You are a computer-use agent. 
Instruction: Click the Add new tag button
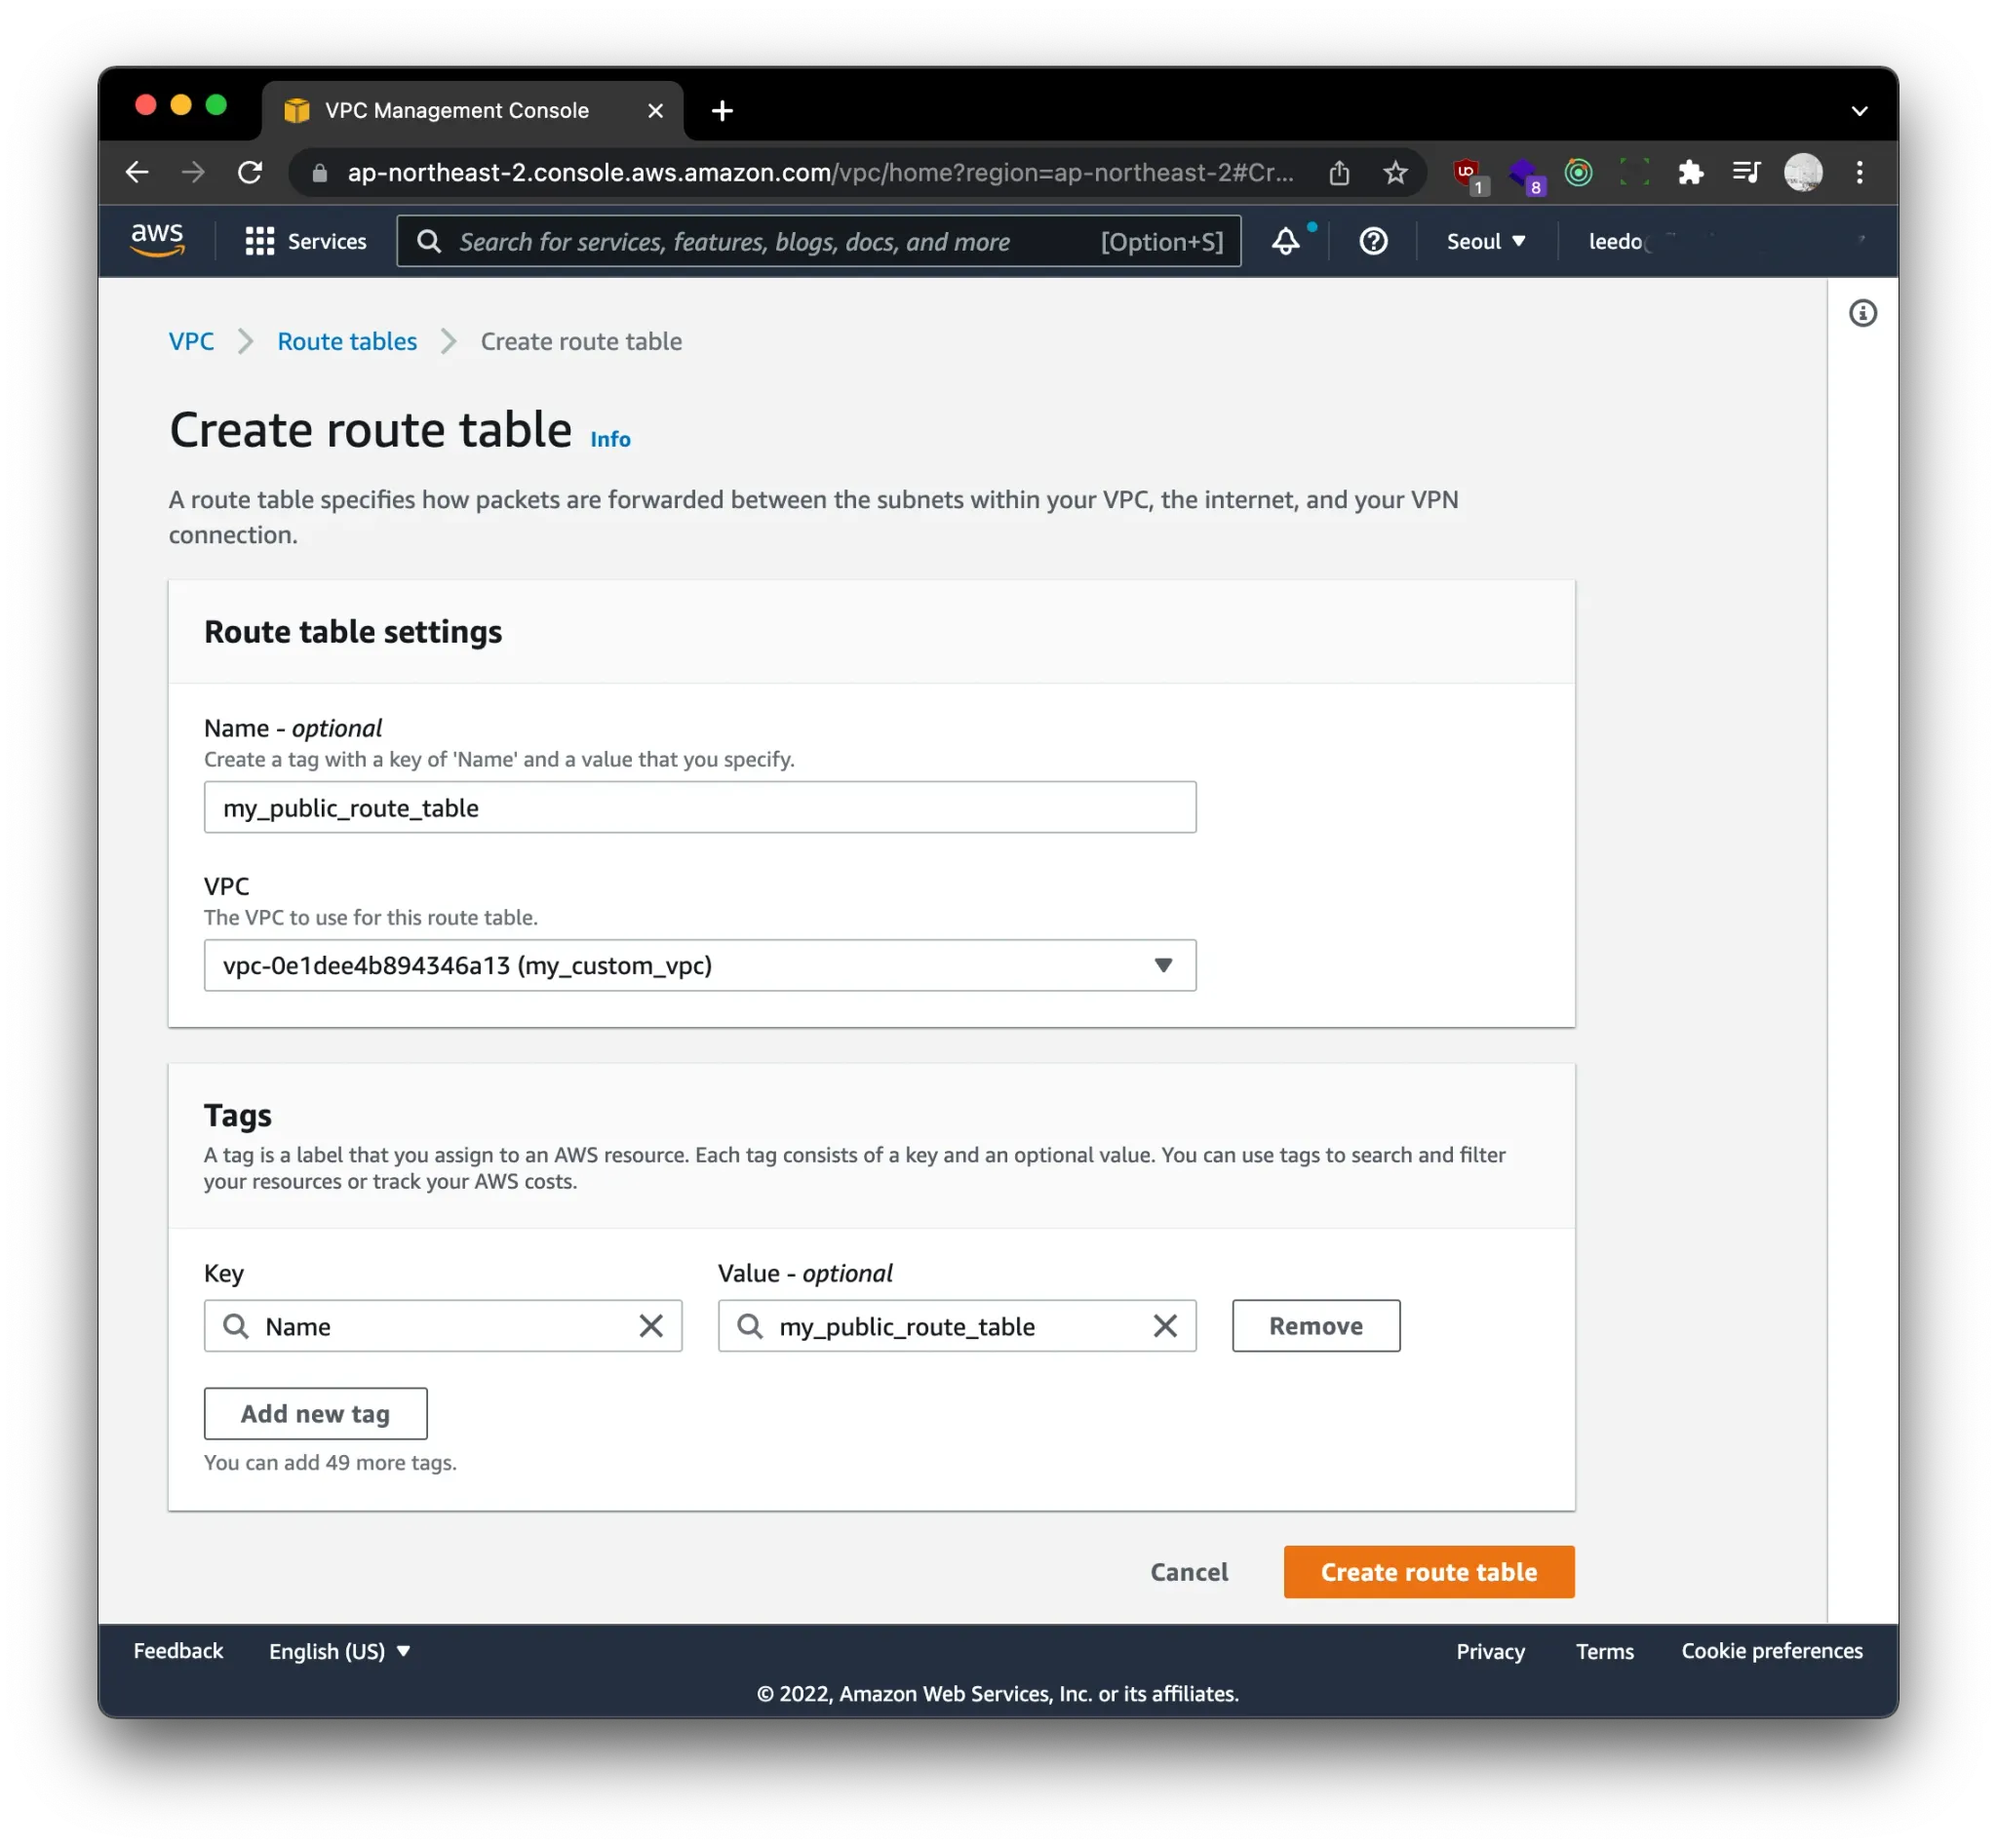coord(315,1413)
